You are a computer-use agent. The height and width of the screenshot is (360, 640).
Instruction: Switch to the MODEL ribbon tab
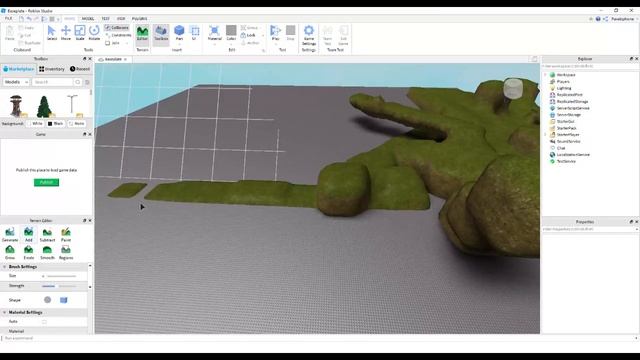[x=88, y=19]
